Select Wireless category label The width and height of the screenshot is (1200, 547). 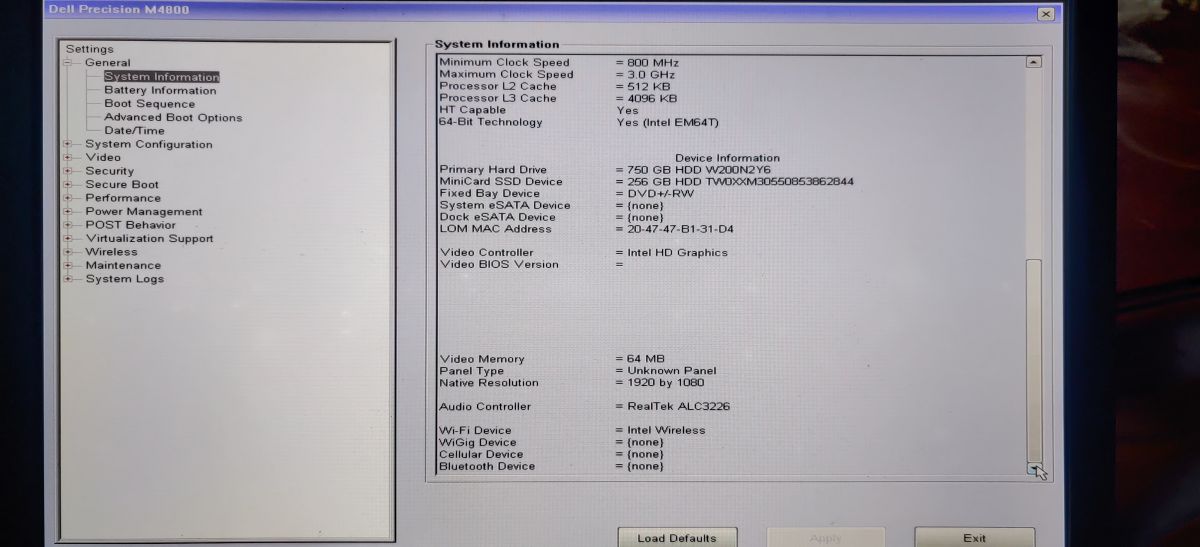pyautogui.click(x=111, y=252)
